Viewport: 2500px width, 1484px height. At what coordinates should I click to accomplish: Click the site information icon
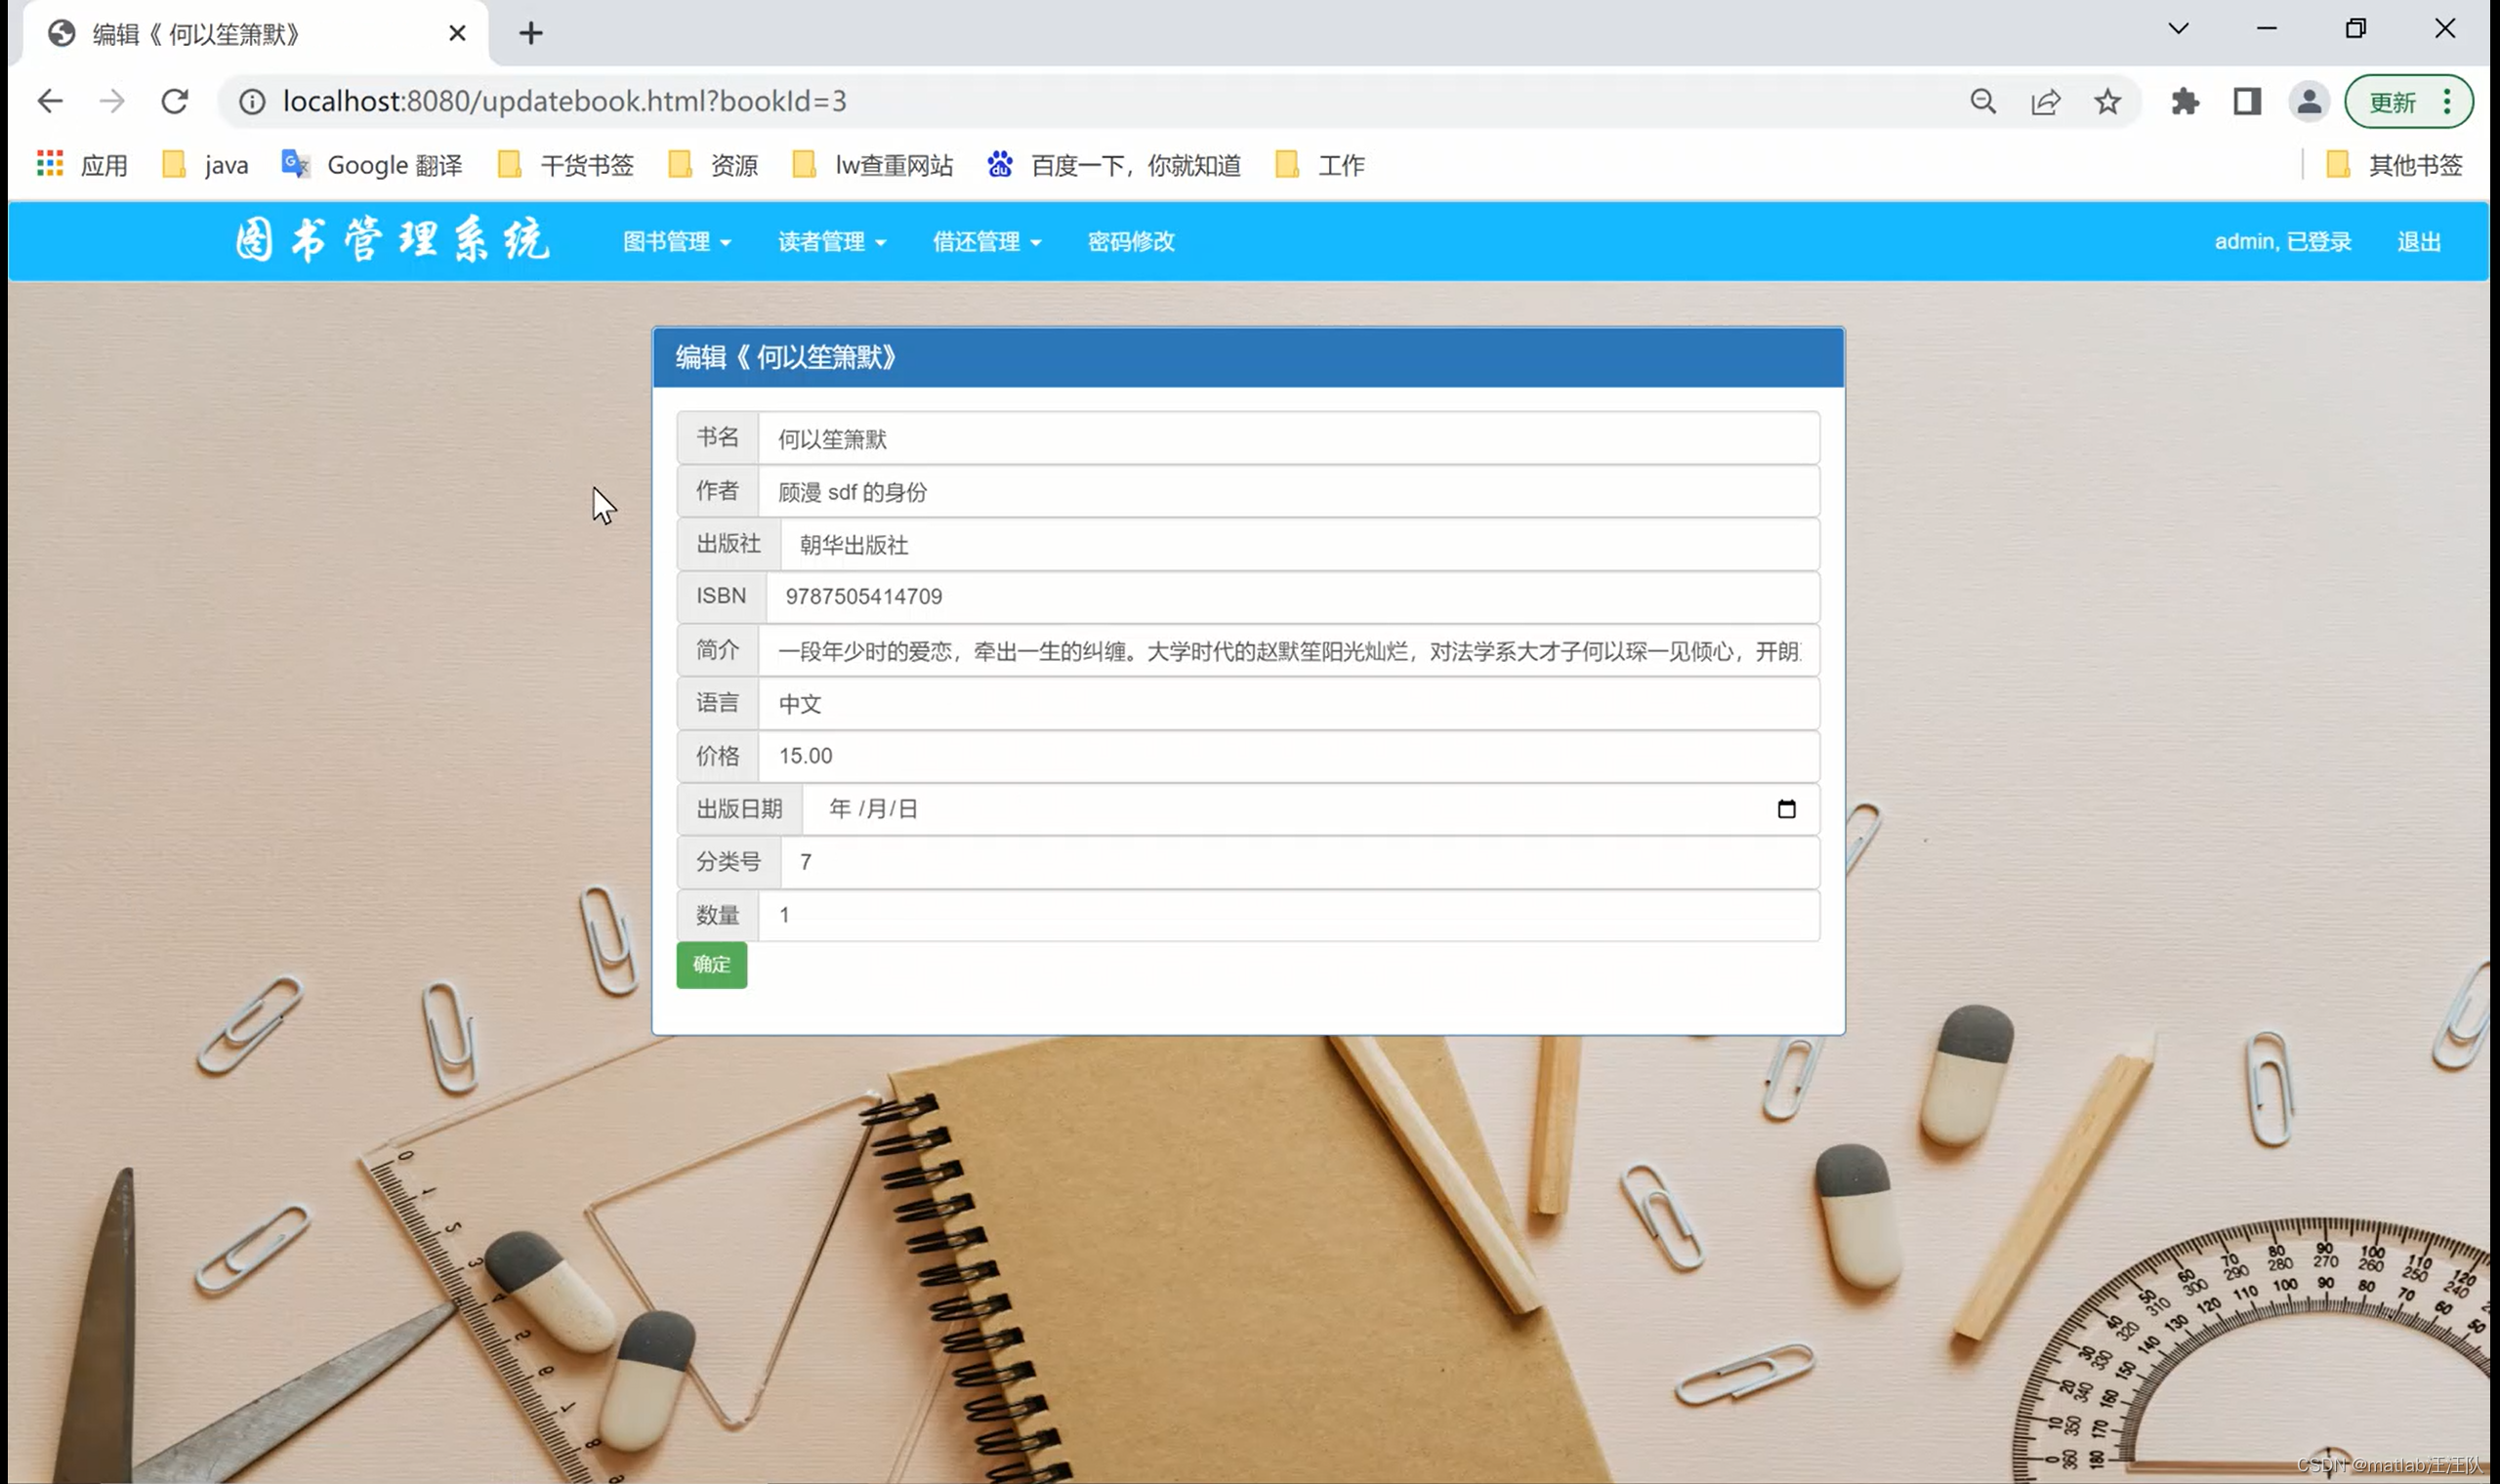[252, 101]
